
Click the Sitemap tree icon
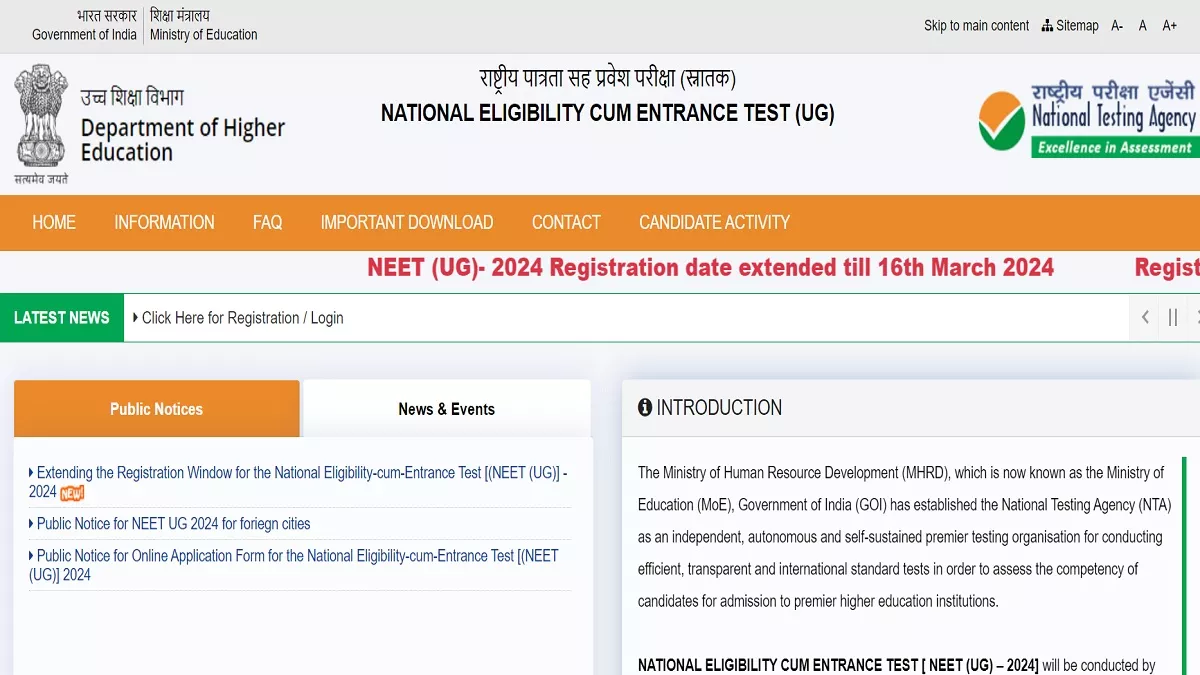pyautogui.click(x=1047, y=26)
